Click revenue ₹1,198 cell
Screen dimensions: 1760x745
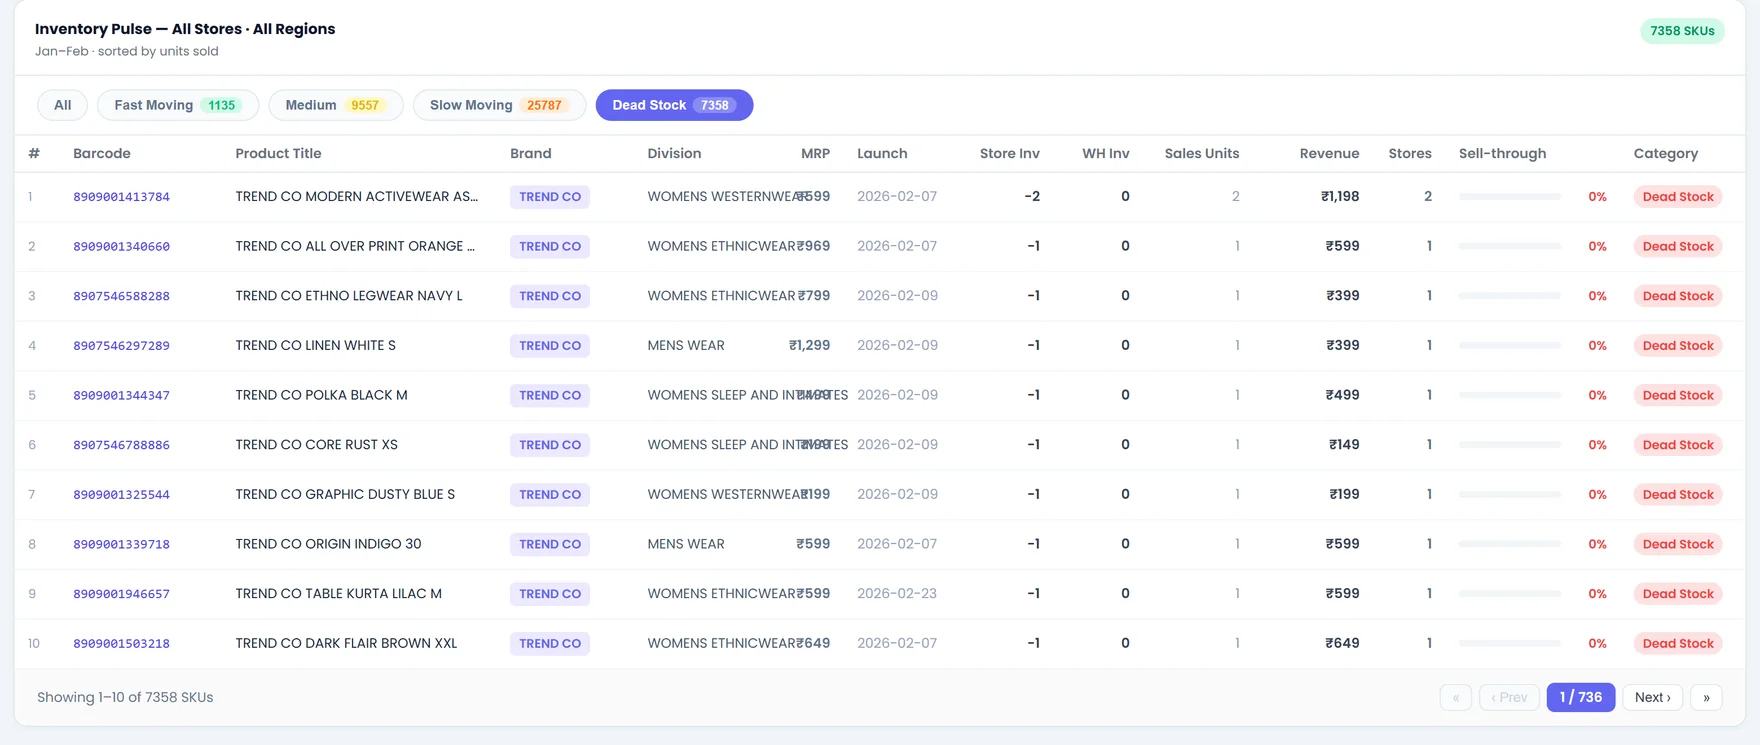click(1339, 197)
